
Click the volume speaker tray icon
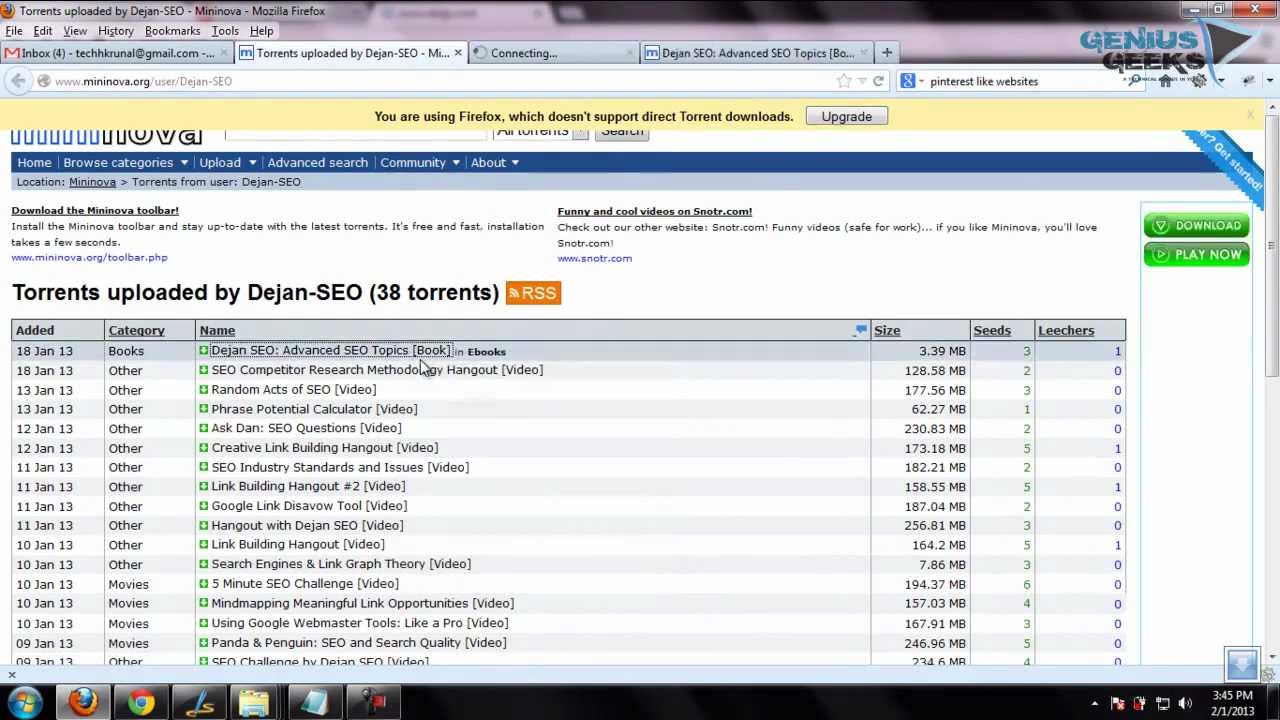click(x=1185, y=703)
